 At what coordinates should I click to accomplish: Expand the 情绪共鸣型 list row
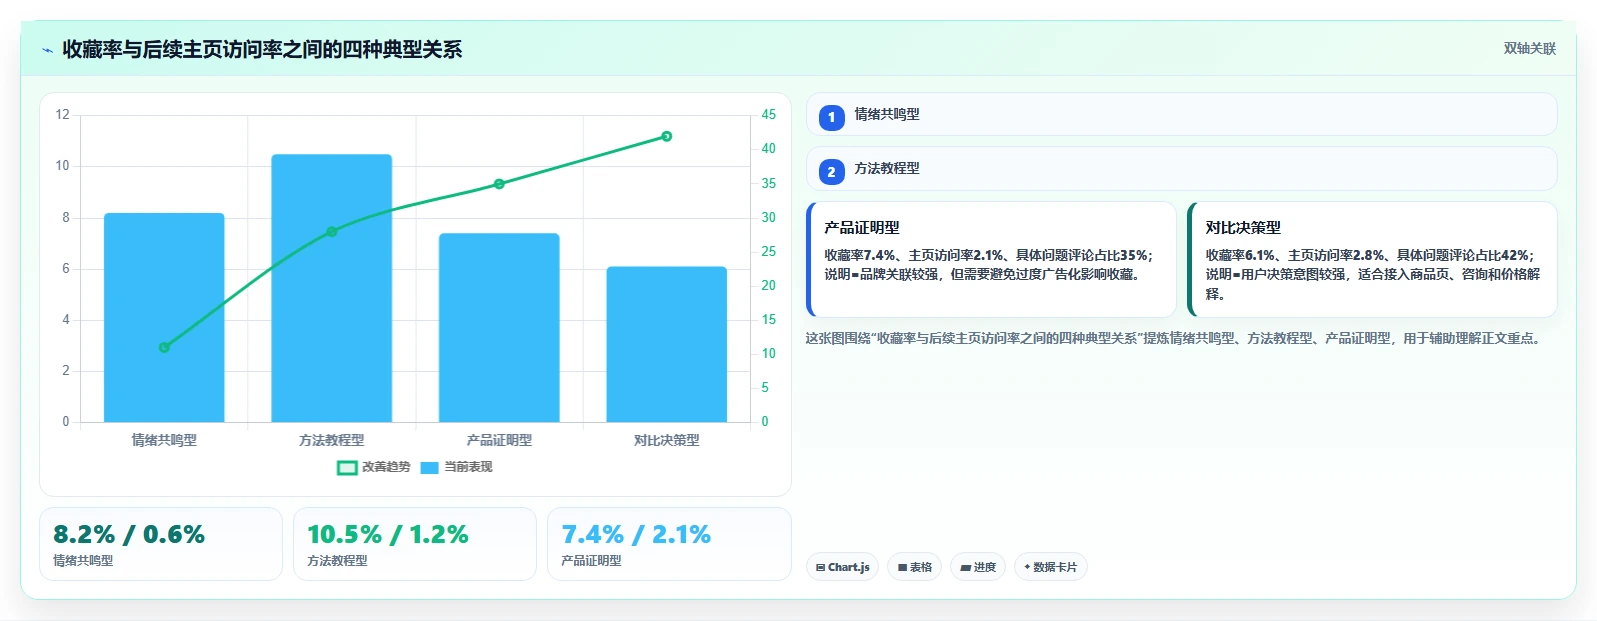(x=1181, y=114)
